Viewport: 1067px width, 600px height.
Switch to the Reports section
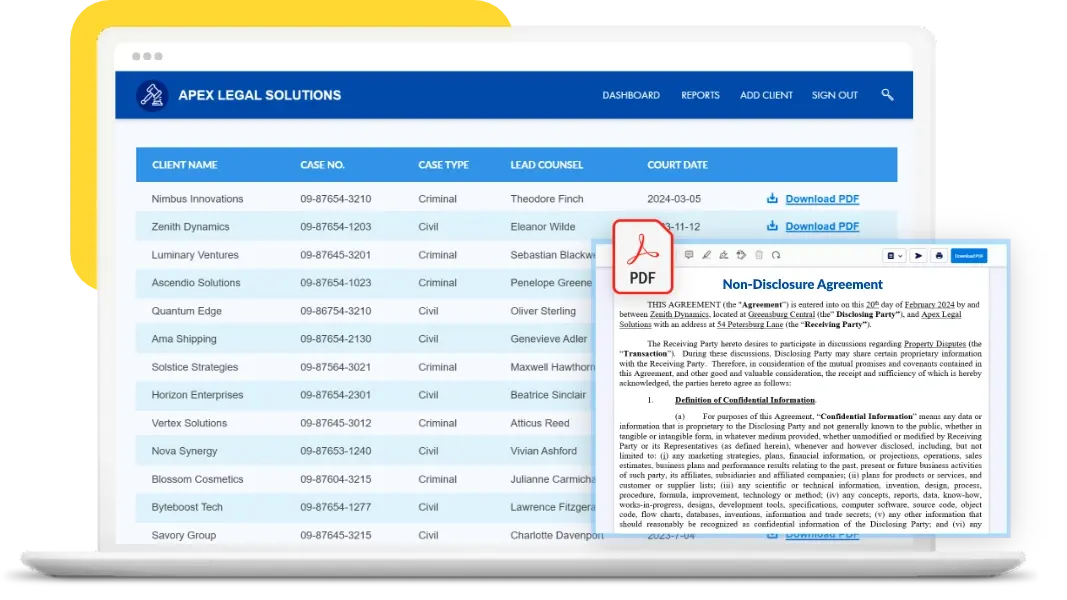point(700,95)
